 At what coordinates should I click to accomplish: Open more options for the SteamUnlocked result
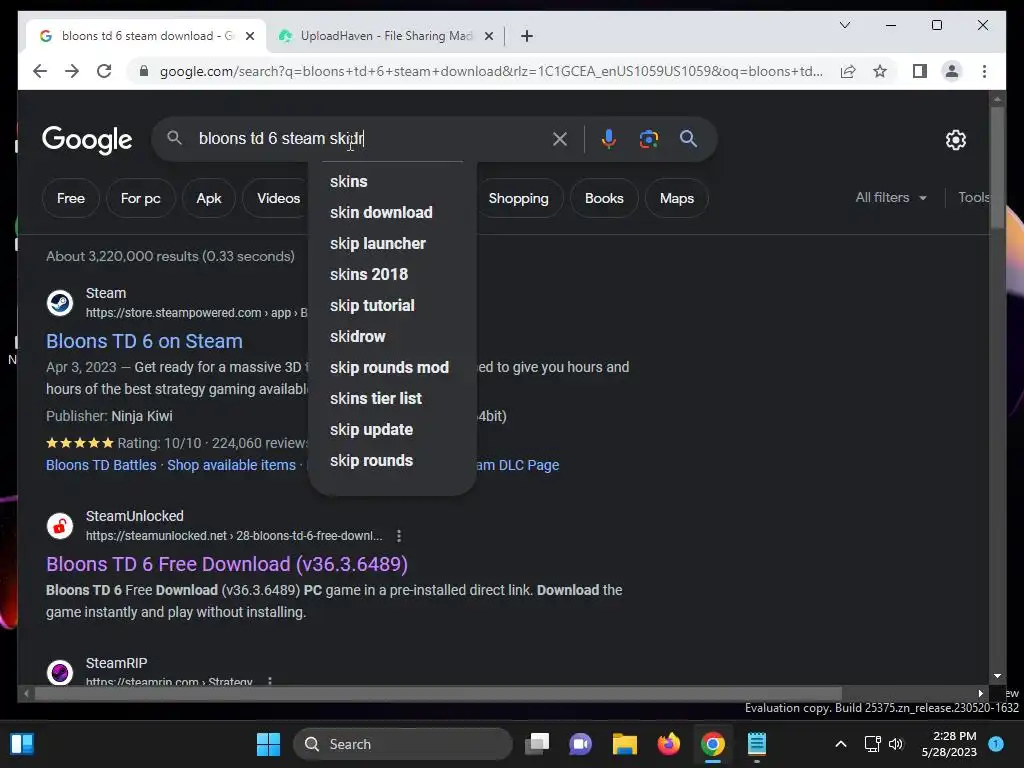click(398, 536)
